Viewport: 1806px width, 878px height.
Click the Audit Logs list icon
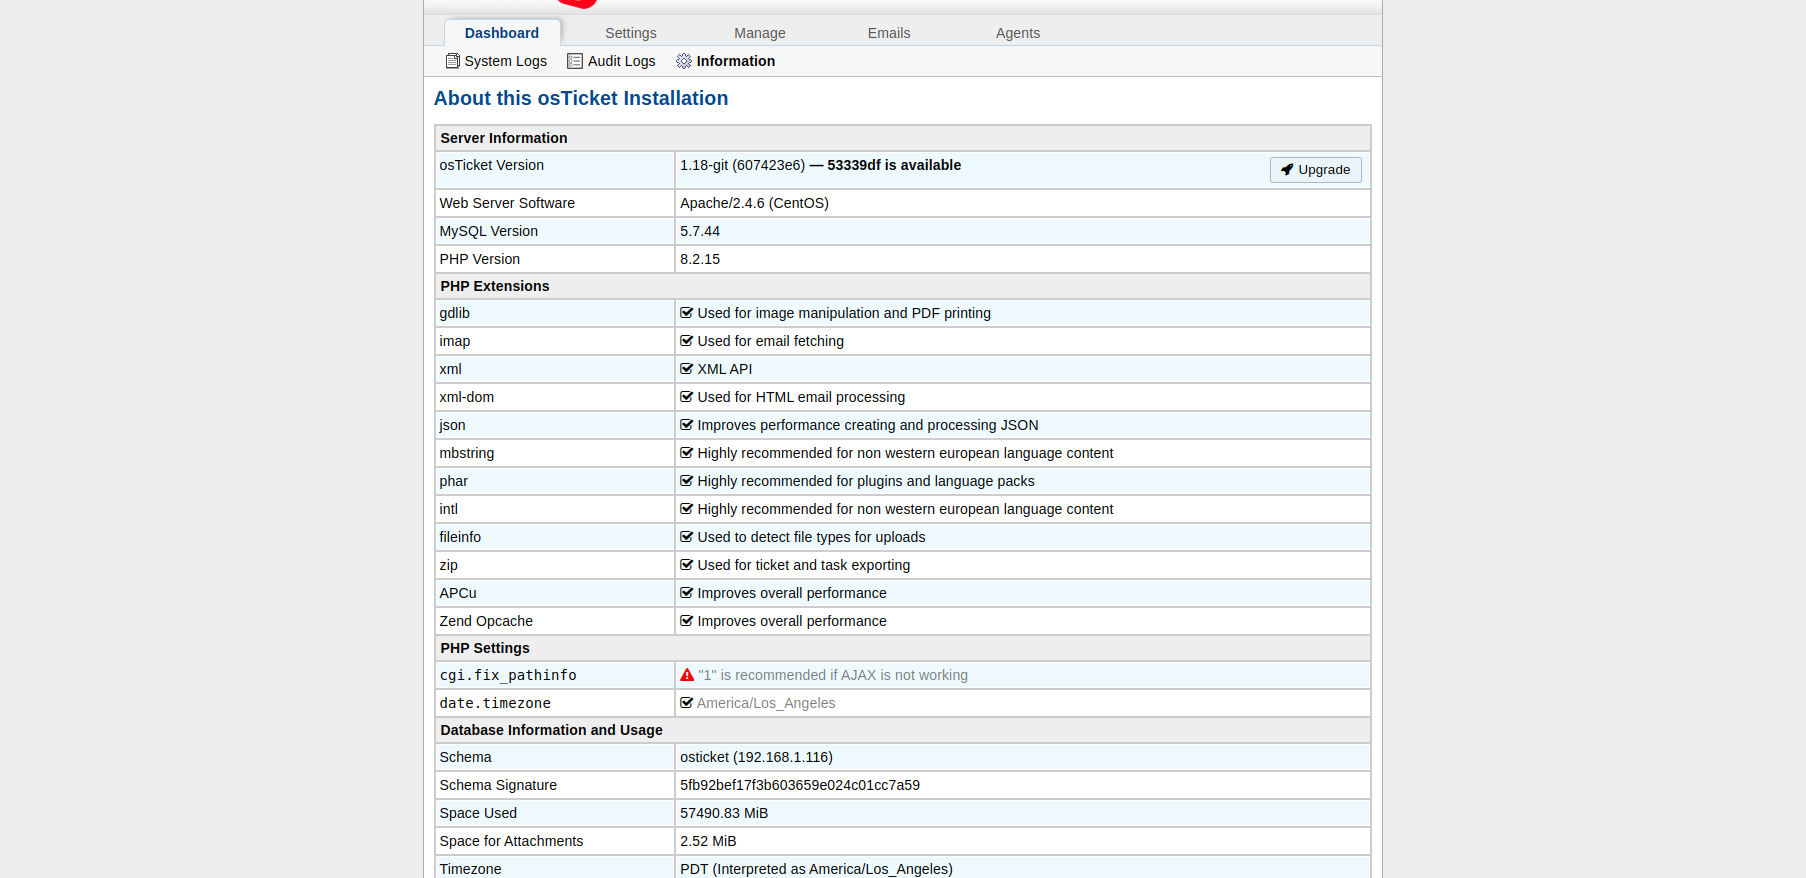click(x=575, y=61)
